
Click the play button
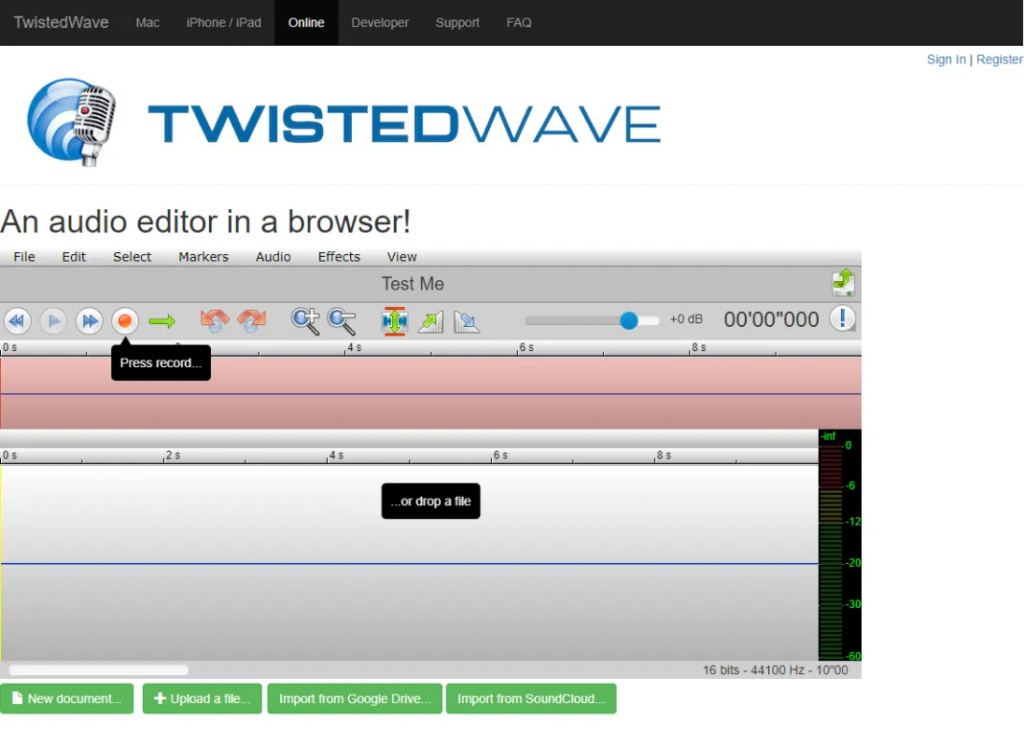pyautogui.click(x=54, y=321)
